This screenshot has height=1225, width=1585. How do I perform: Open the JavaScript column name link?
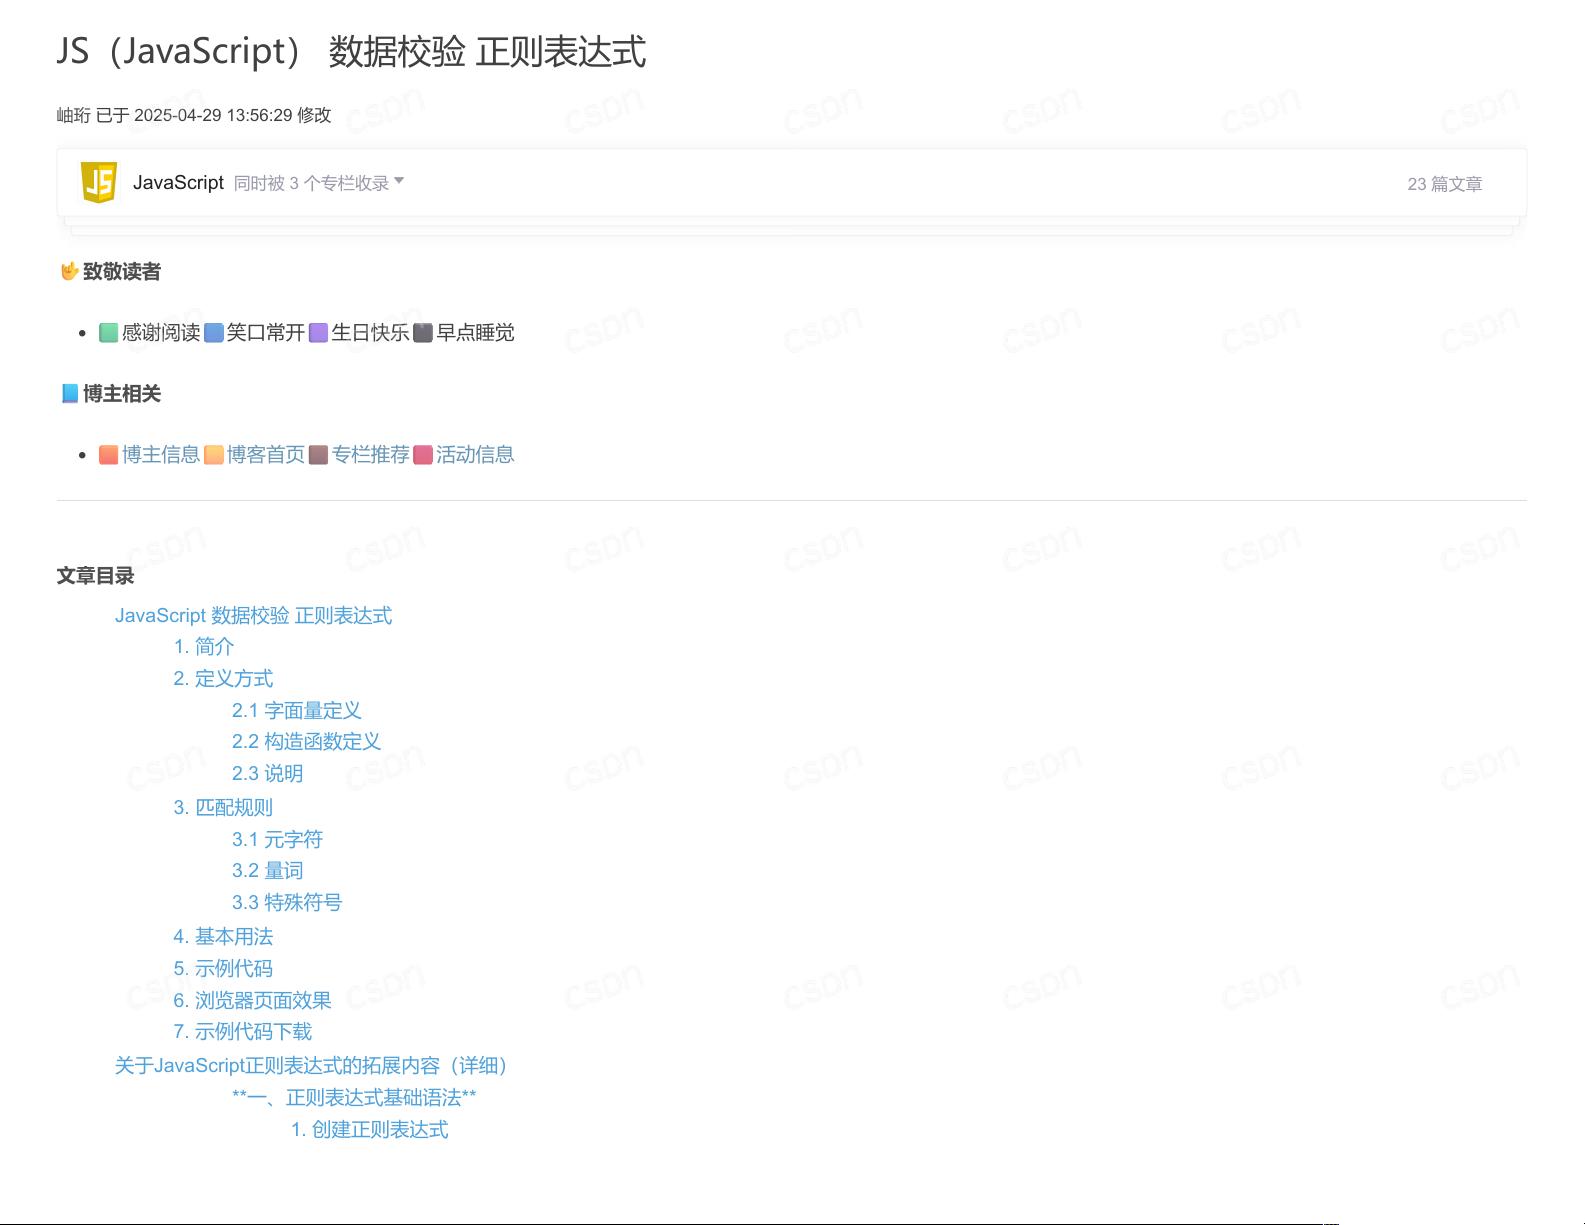point(178,182)
